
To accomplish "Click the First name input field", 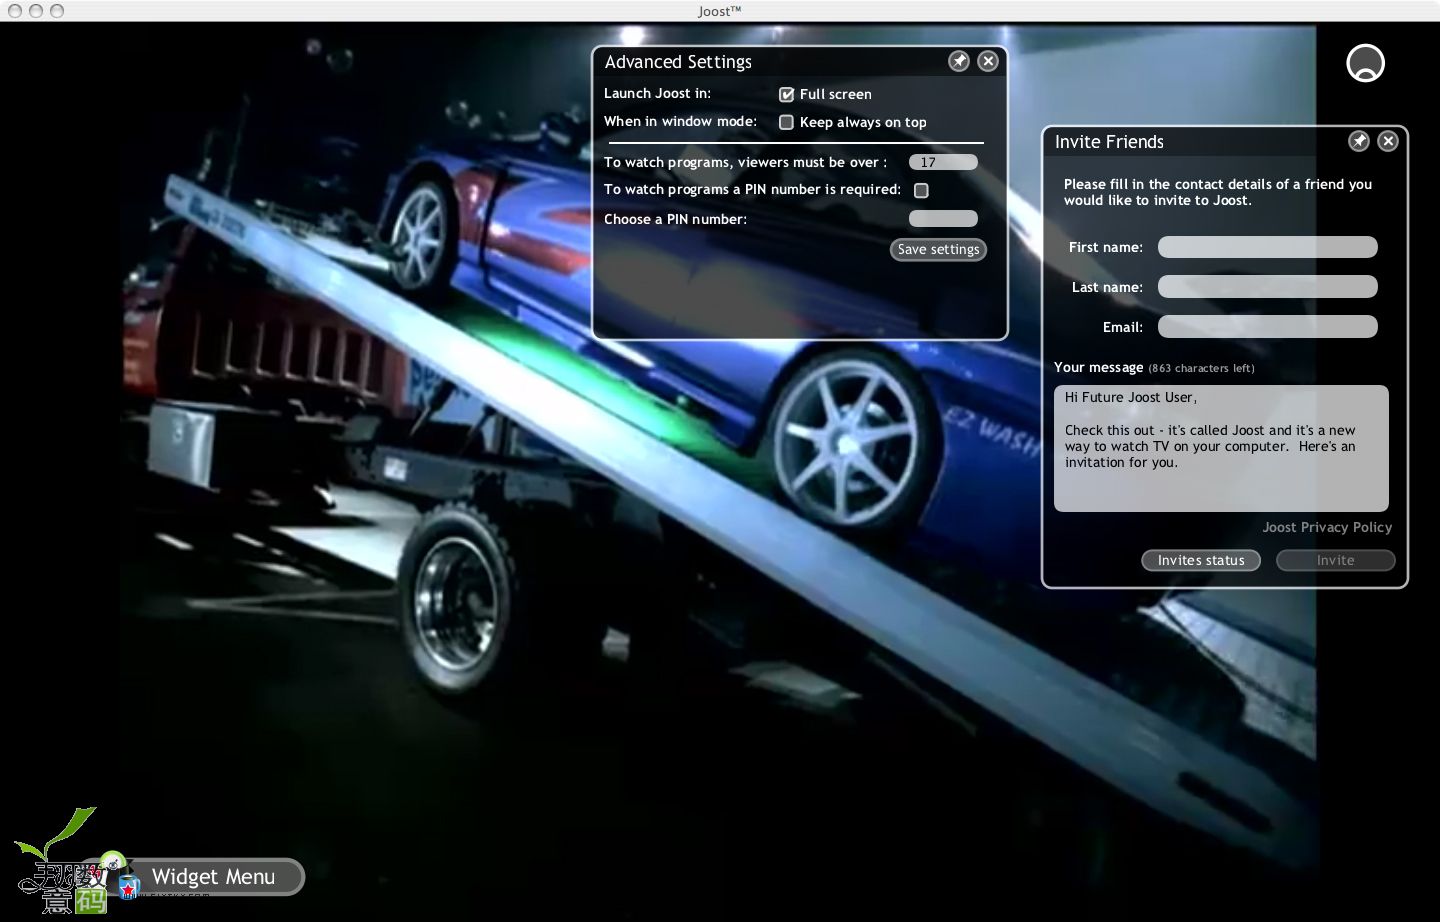I will point(1267,247).
